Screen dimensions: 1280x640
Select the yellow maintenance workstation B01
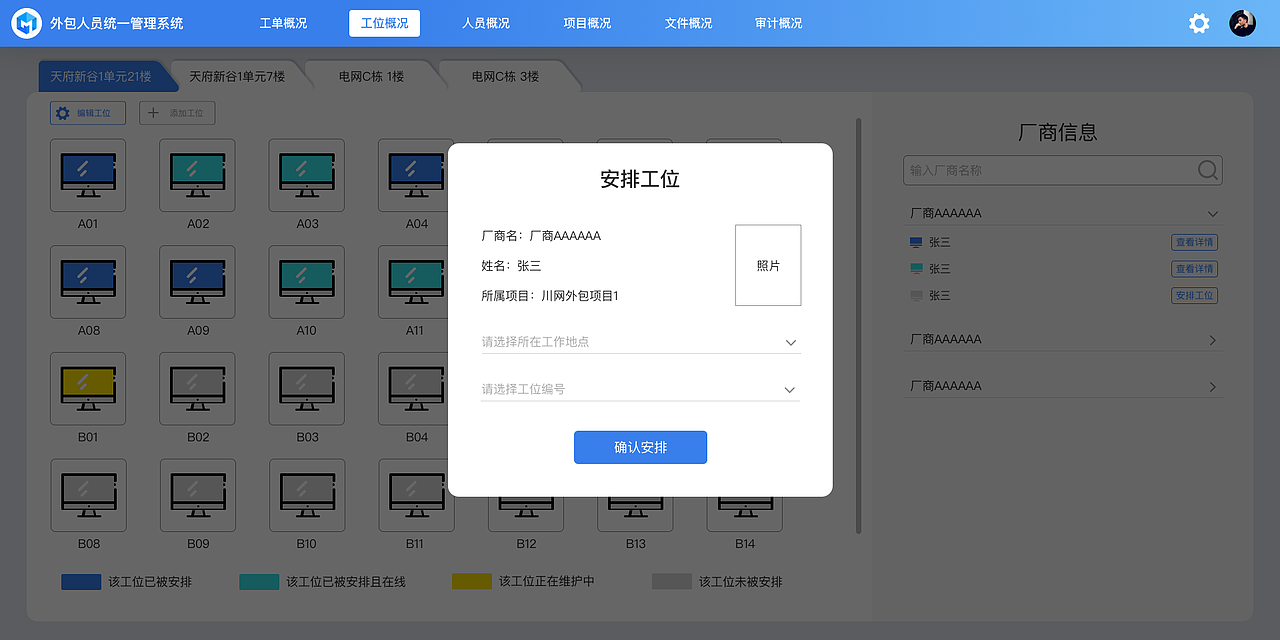[87, 388]
